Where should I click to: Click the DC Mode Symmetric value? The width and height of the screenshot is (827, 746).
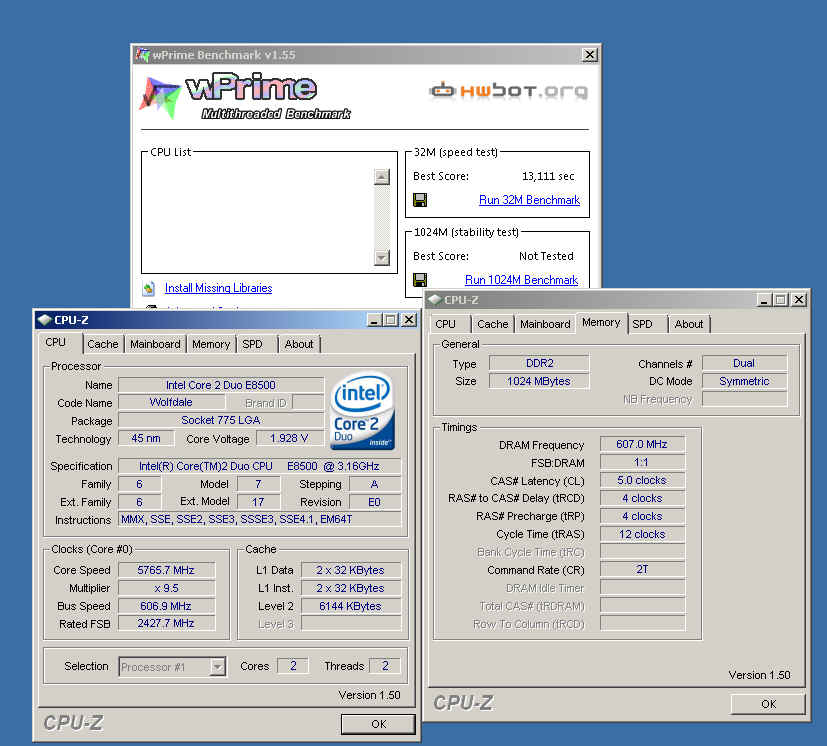(x=744, y=381)
